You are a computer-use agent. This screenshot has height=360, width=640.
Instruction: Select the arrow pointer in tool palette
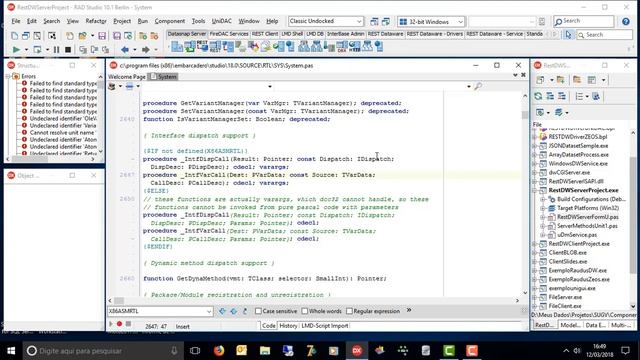point(568,35)
